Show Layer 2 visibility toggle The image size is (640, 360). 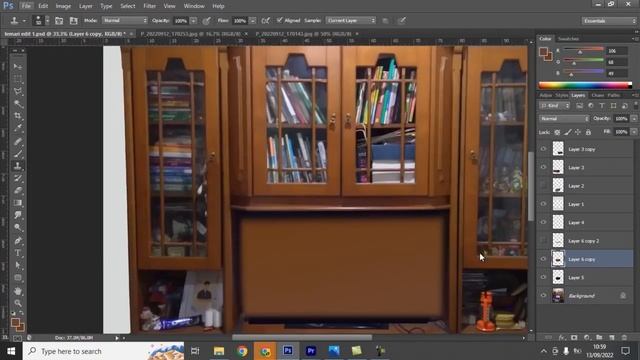pos(543,186)
